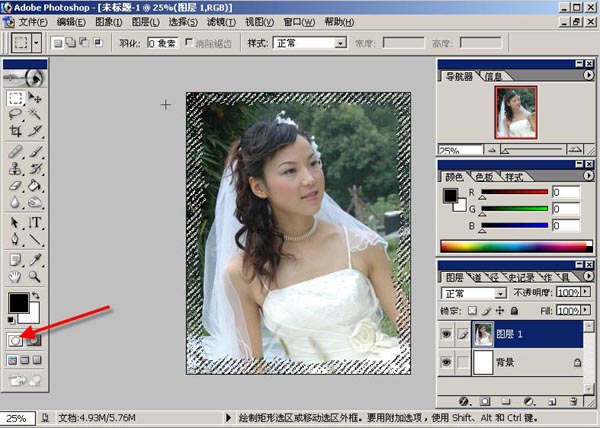Viewport: 600px width, 428px height.
Task: Select New Selection mode button
Action: pos(57,43)
